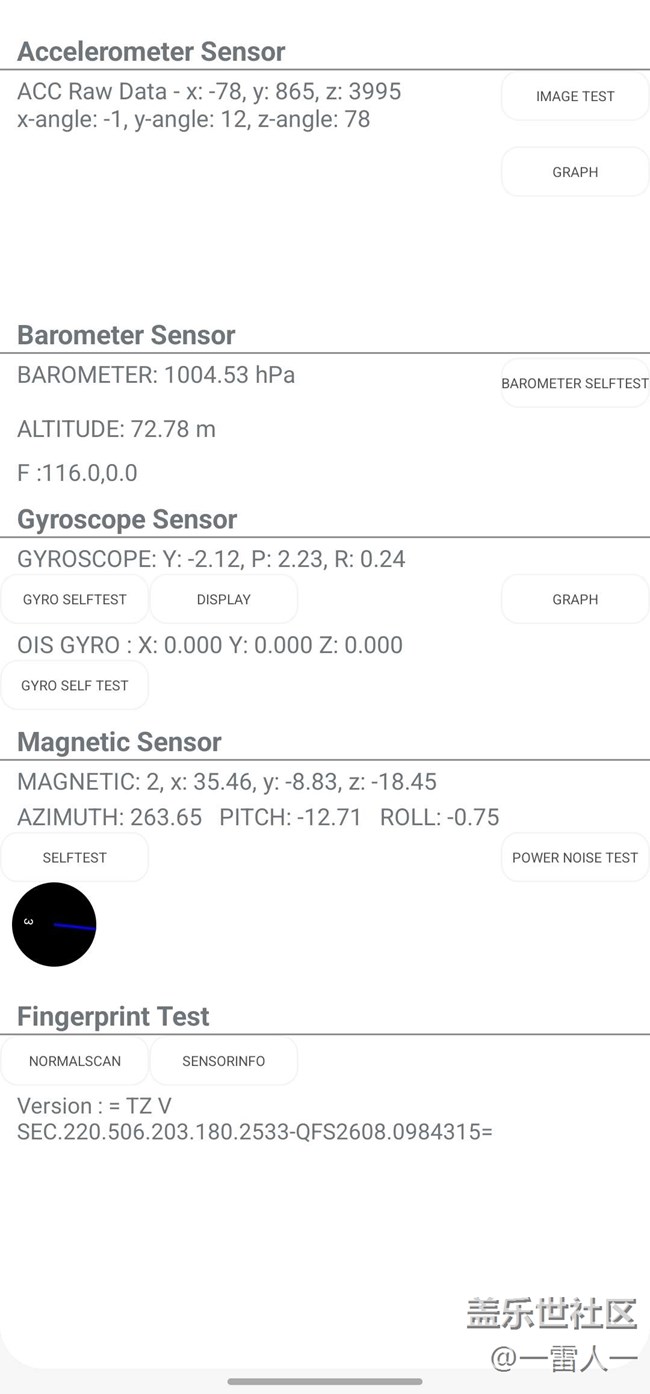Screen dimensions: 650x1394
Task: Select the fingerprint Version text
Action: pyautogui.click(x=254, y=1119)
